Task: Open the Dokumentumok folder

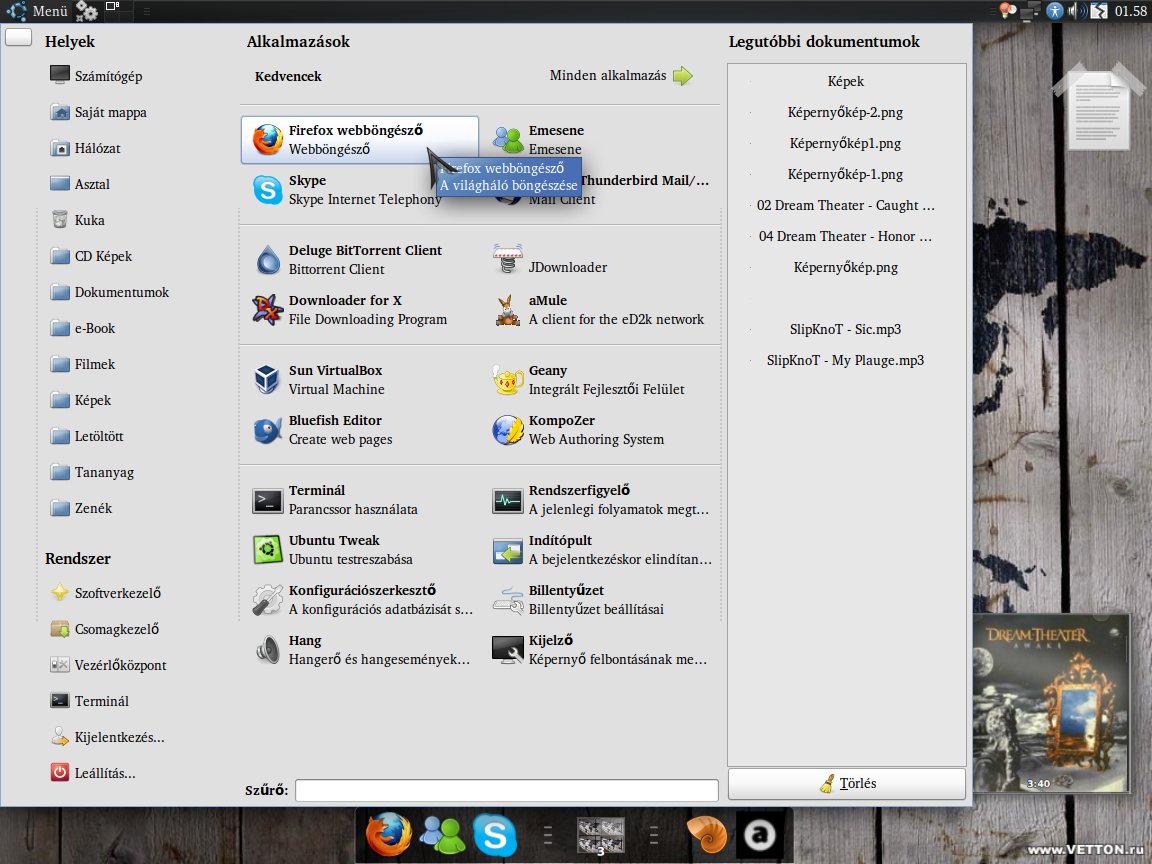Action: (109, 292)
